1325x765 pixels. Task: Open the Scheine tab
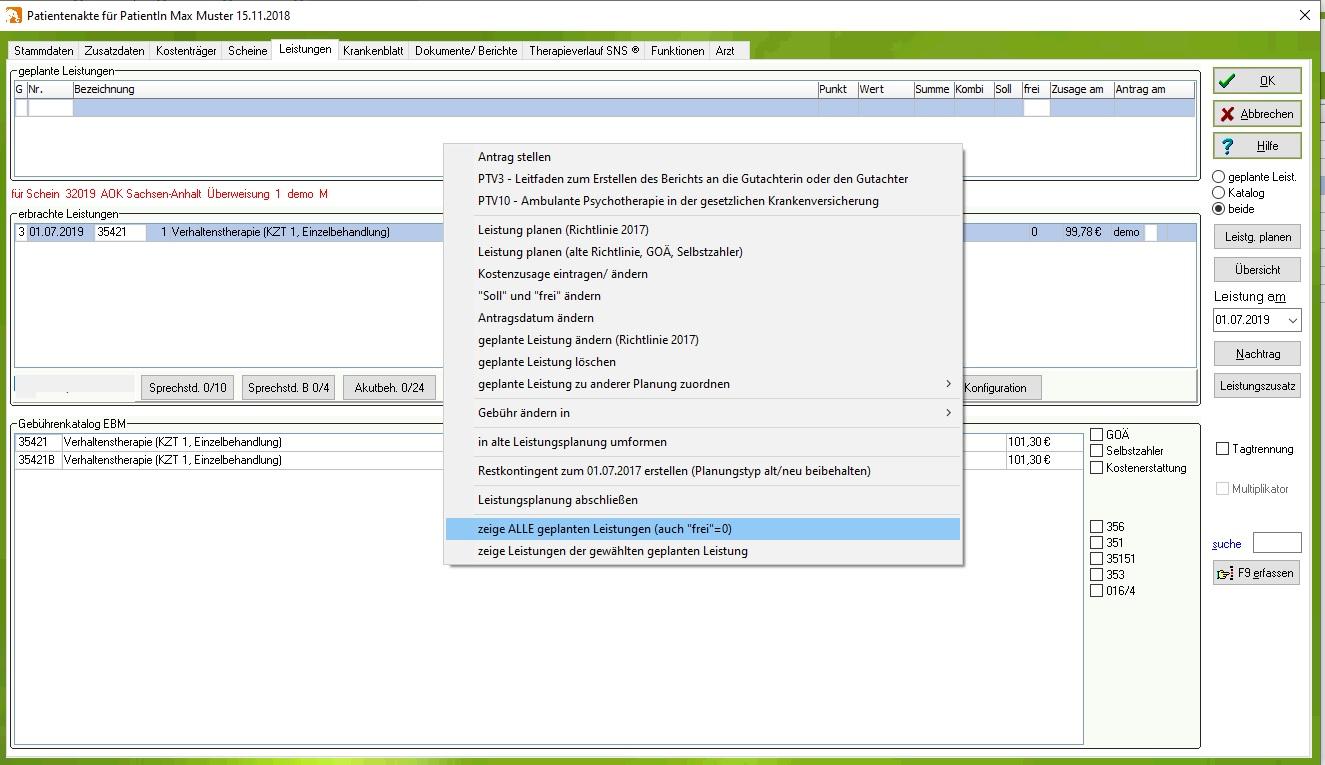pos(248,51)
